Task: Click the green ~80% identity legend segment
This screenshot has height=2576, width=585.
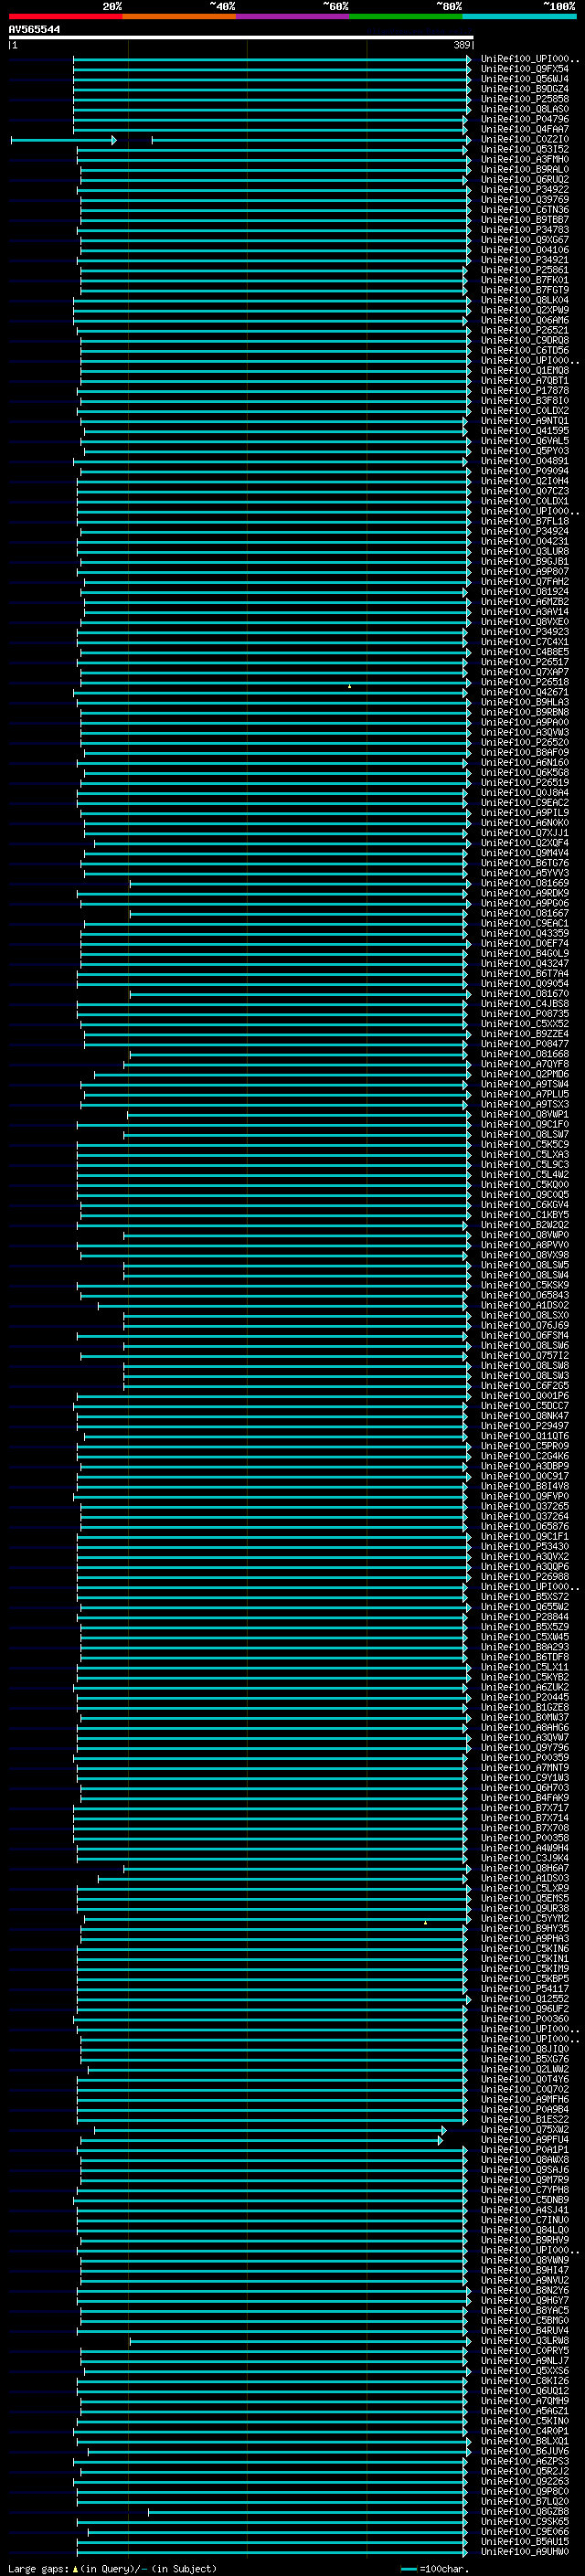Action: (x=406, y=16)
